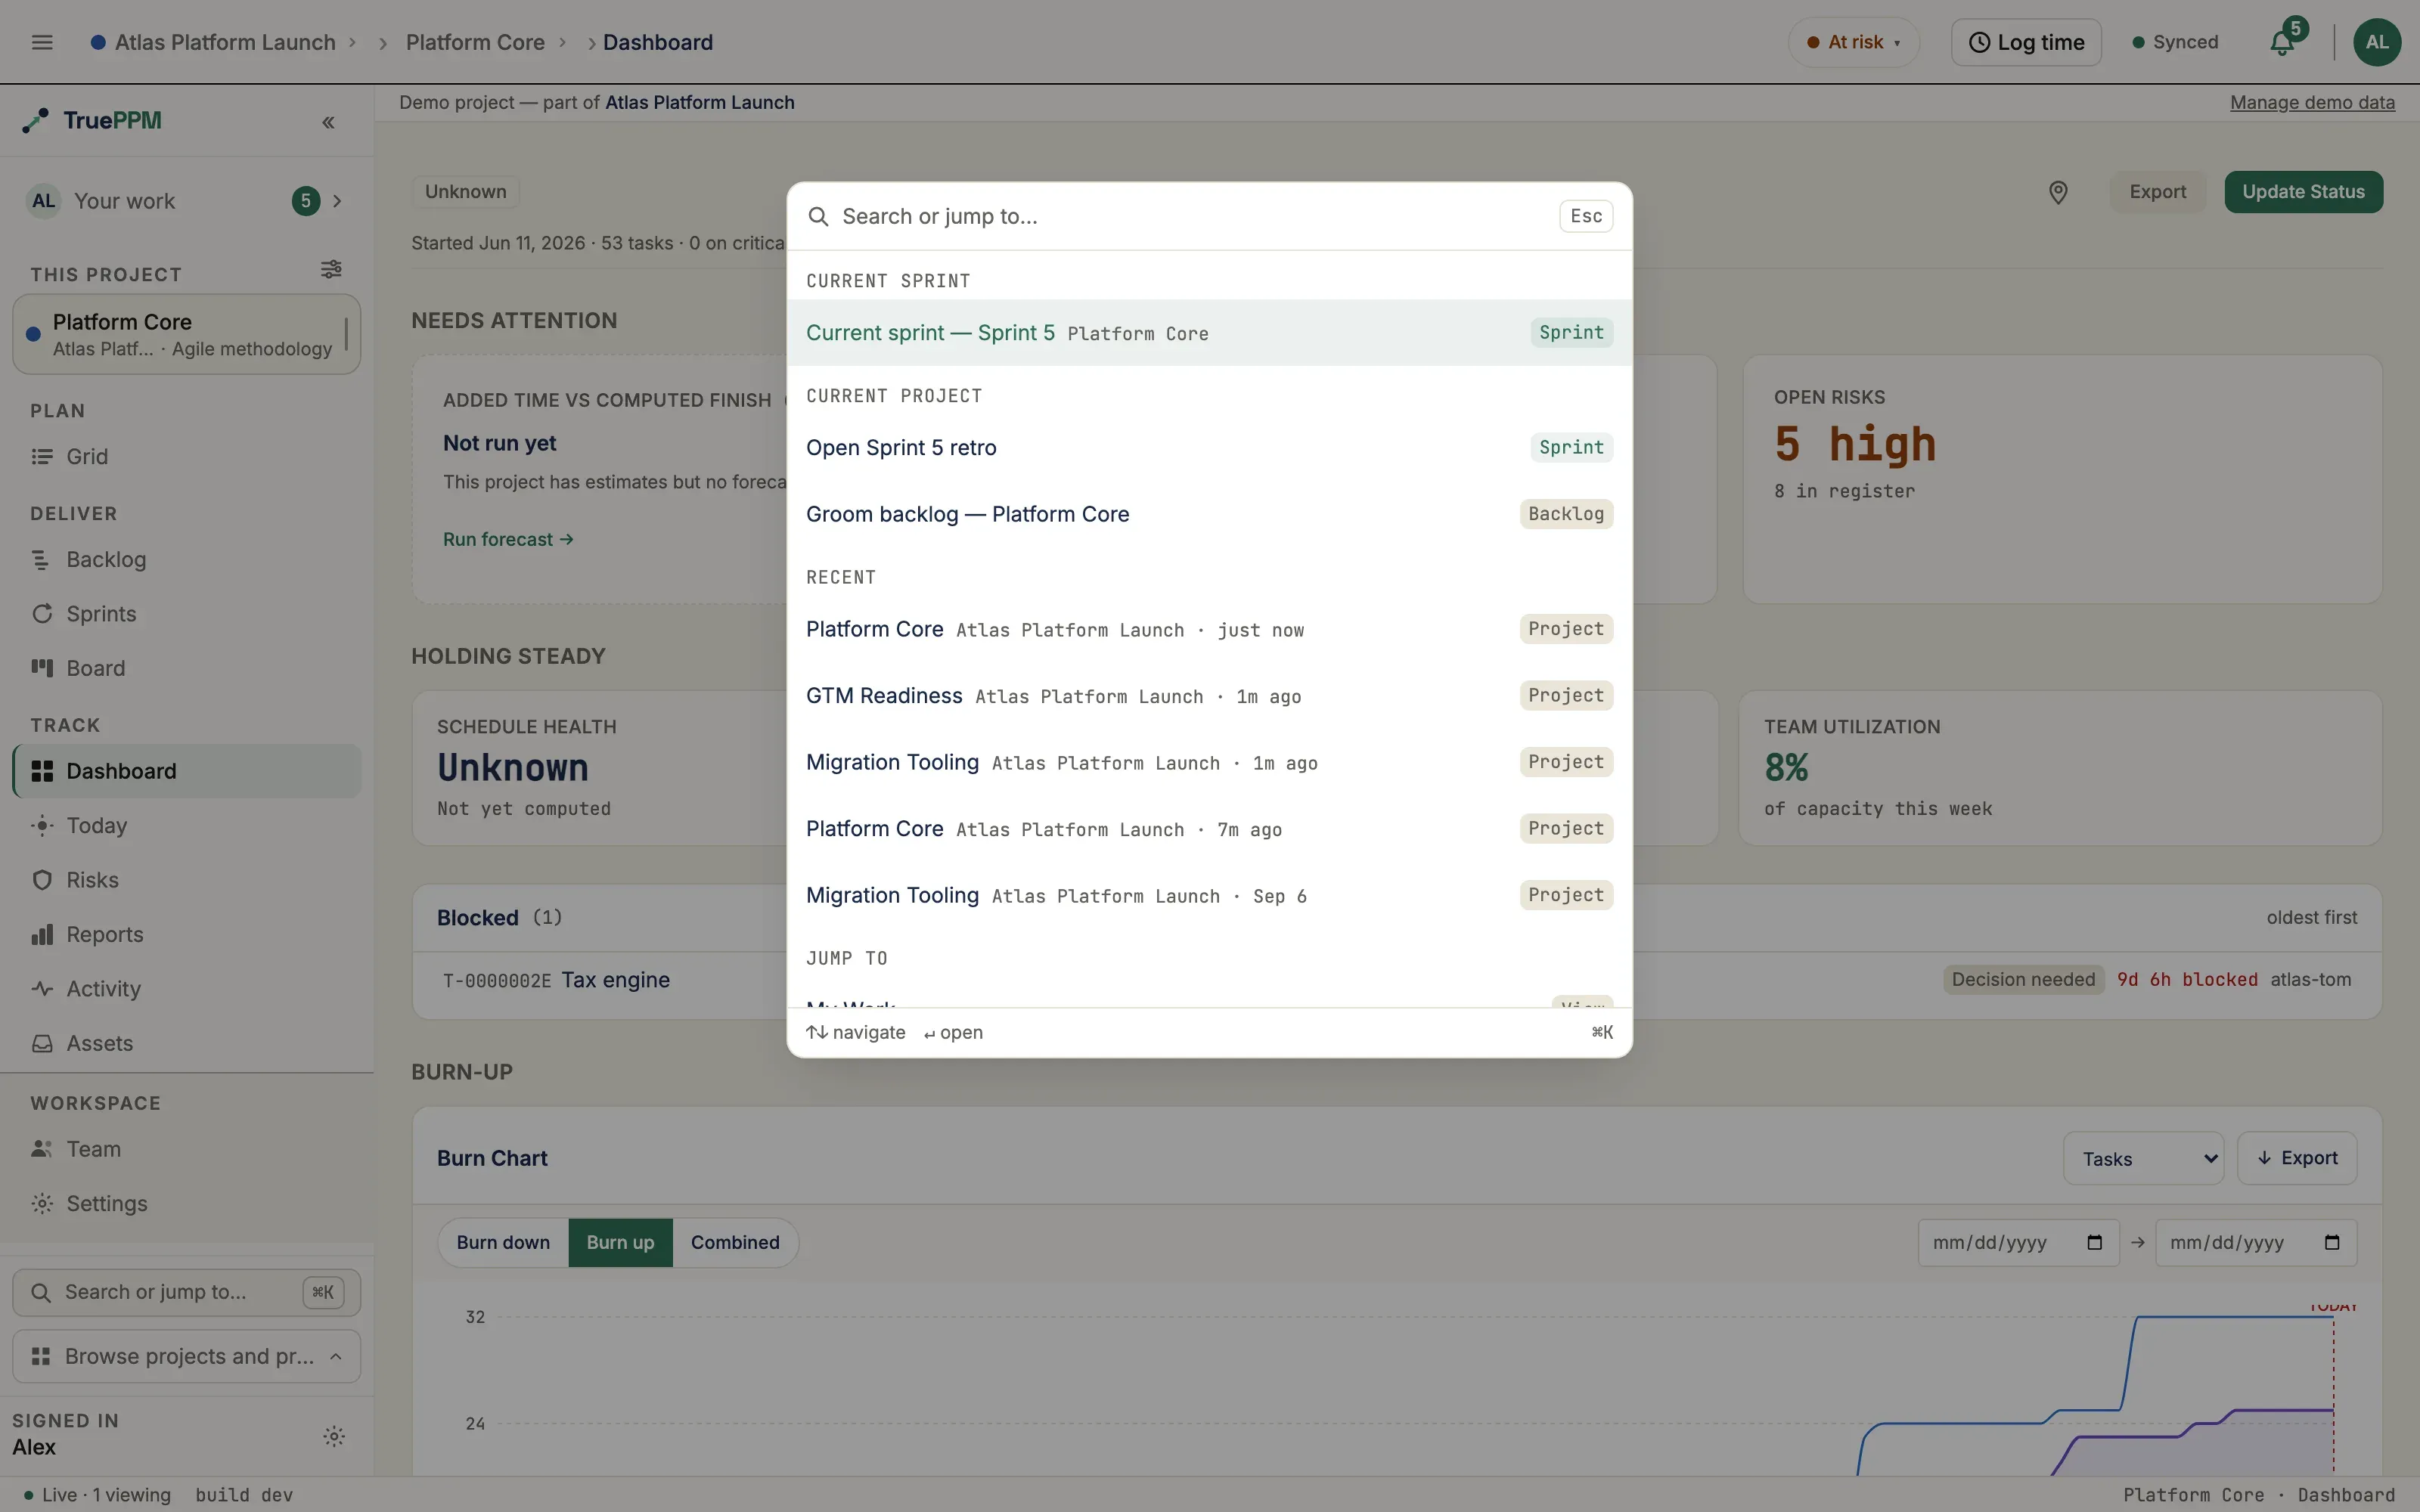Click the AL avatar beside Your work
The height and width of the screenshot is (1512, 2420).
tap(44, 201)
